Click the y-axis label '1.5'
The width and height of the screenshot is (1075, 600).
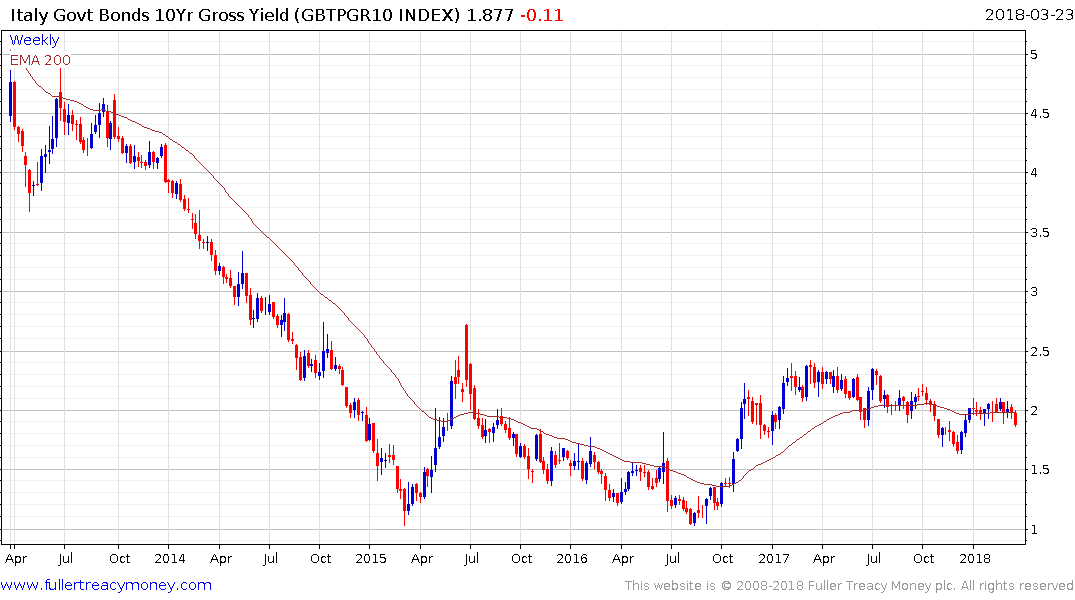pos(1039,470)
